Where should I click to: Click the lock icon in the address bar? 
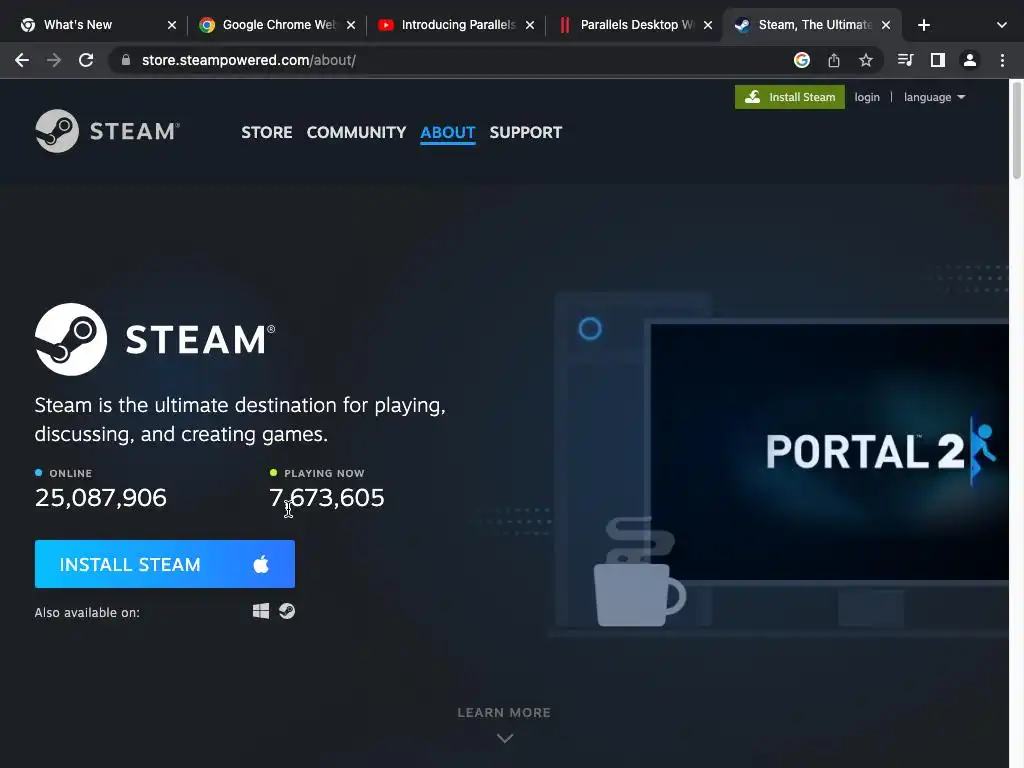pos(126,60)
